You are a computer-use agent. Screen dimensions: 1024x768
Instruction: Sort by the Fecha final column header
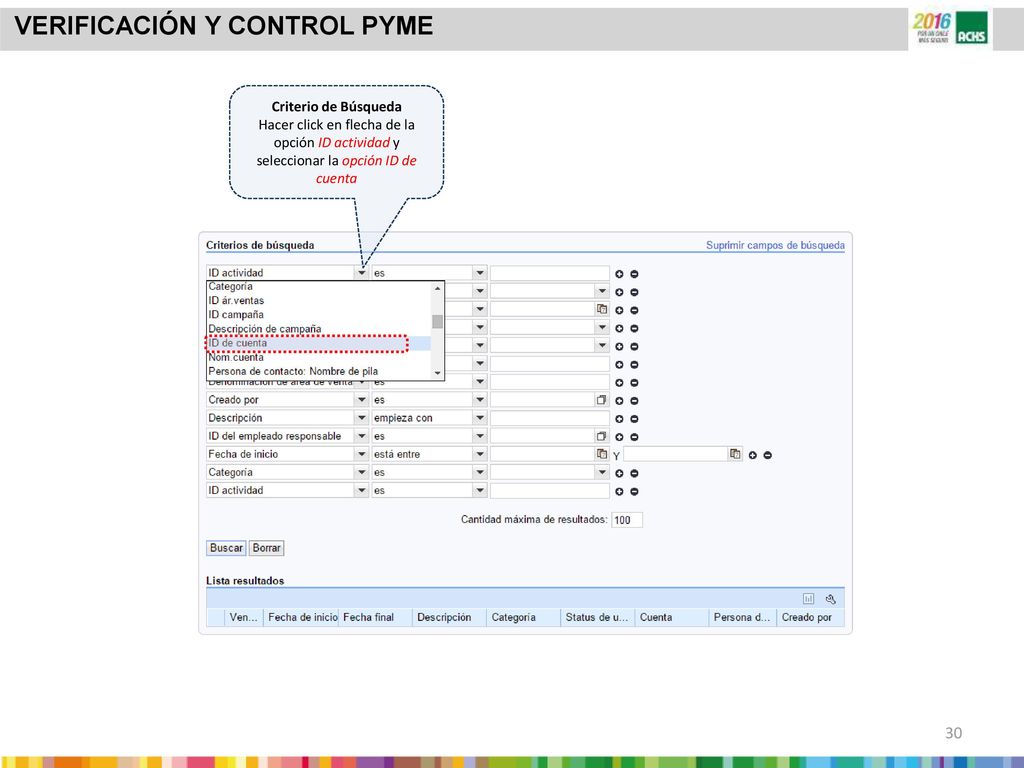click(376, 617)
